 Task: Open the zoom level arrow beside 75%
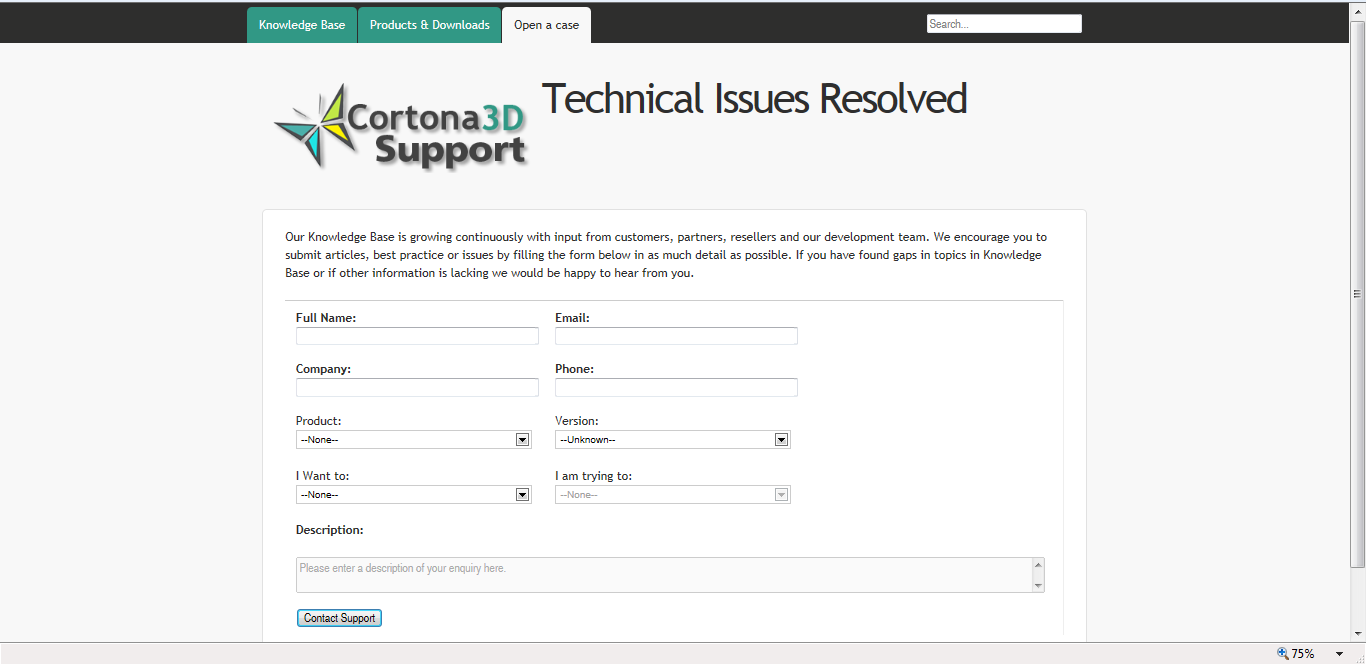1339,654
